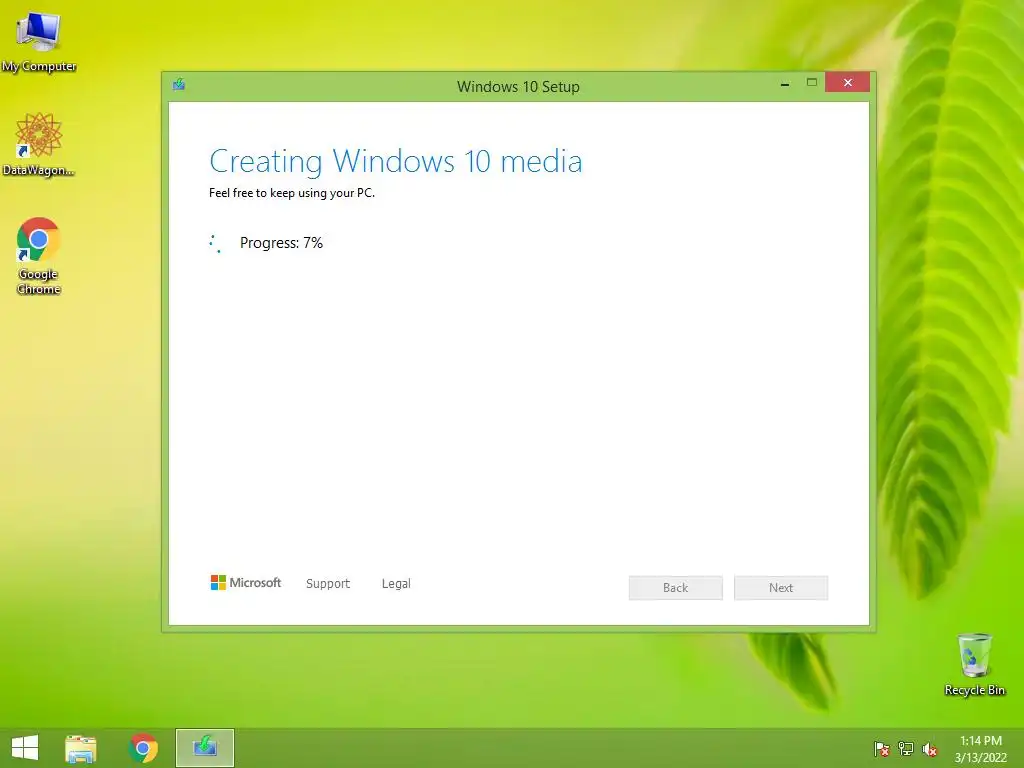
Task: Open Action Center flag tray icon
Action: pos(882,749)
